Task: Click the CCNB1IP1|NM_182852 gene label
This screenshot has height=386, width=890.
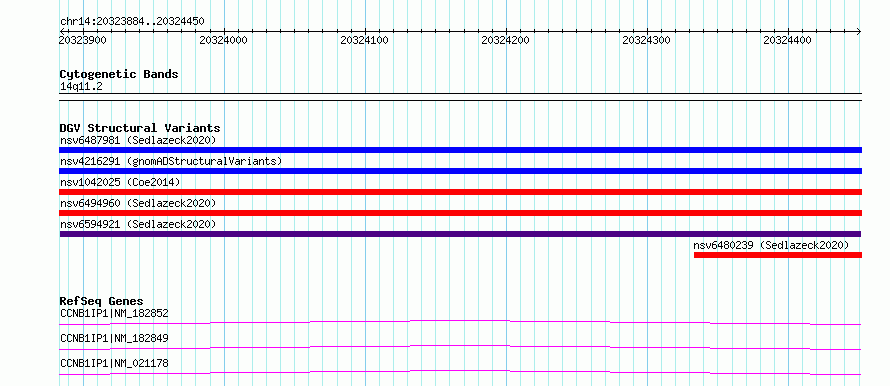Action: point(114,313)
